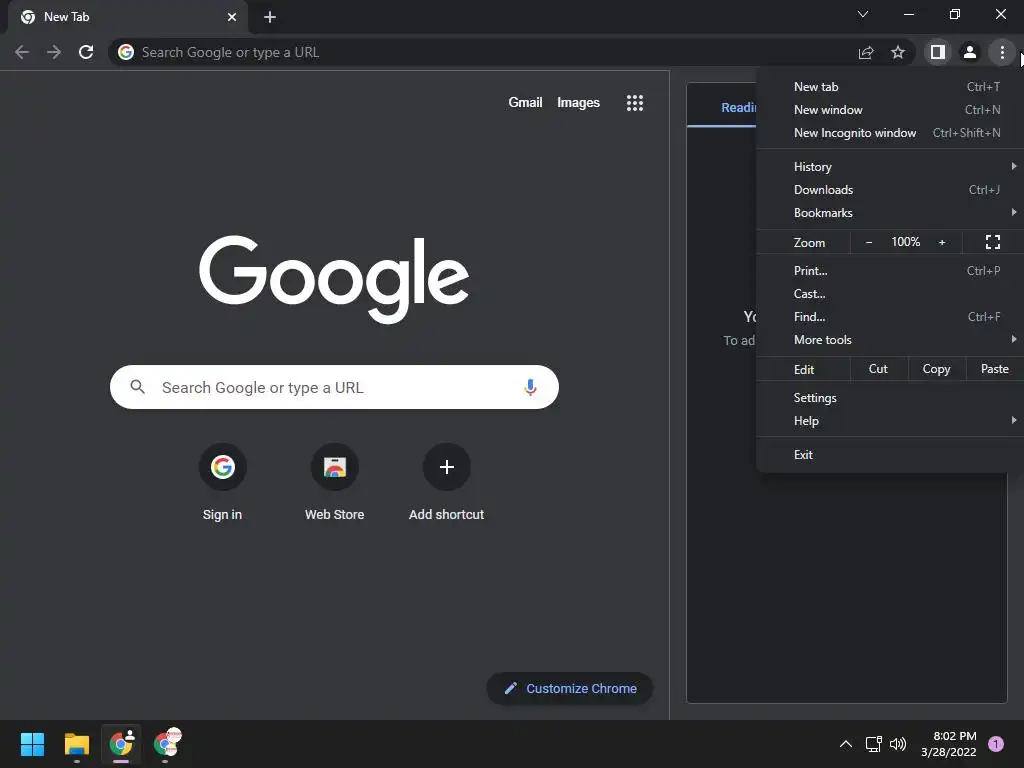
Task: Choose Find... from the menu
Action: [x=890, y=317]
